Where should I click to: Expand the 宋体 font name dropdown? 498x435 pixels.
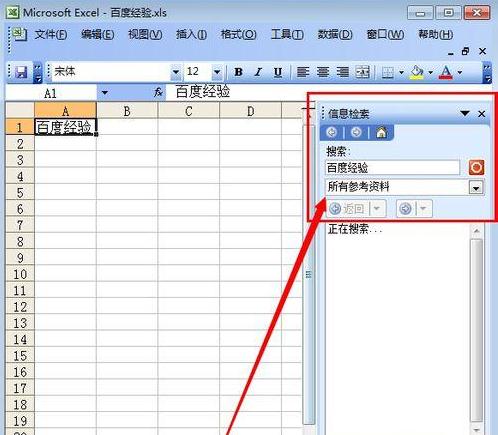point(176,72)
